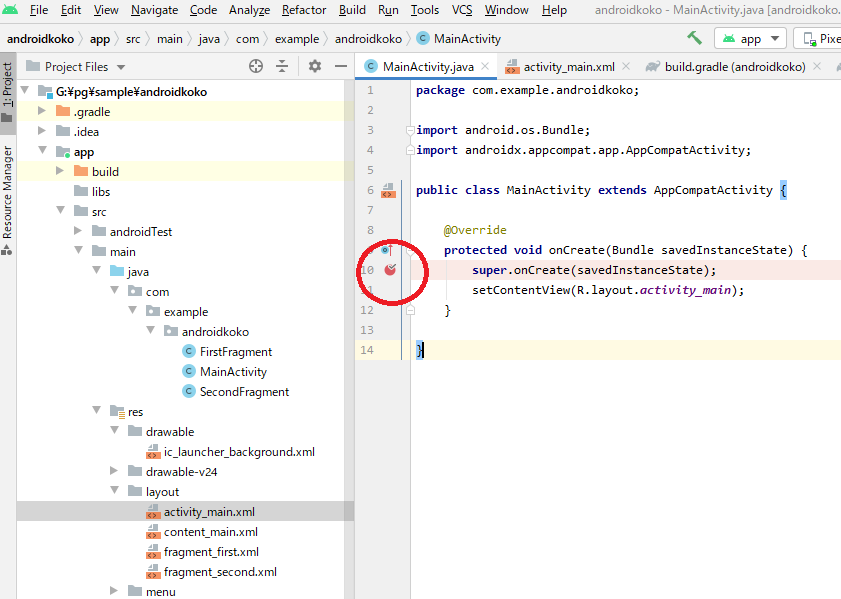Expand the .idea folder
Viewport: 841px width, 599px height.
pos(42,131)
